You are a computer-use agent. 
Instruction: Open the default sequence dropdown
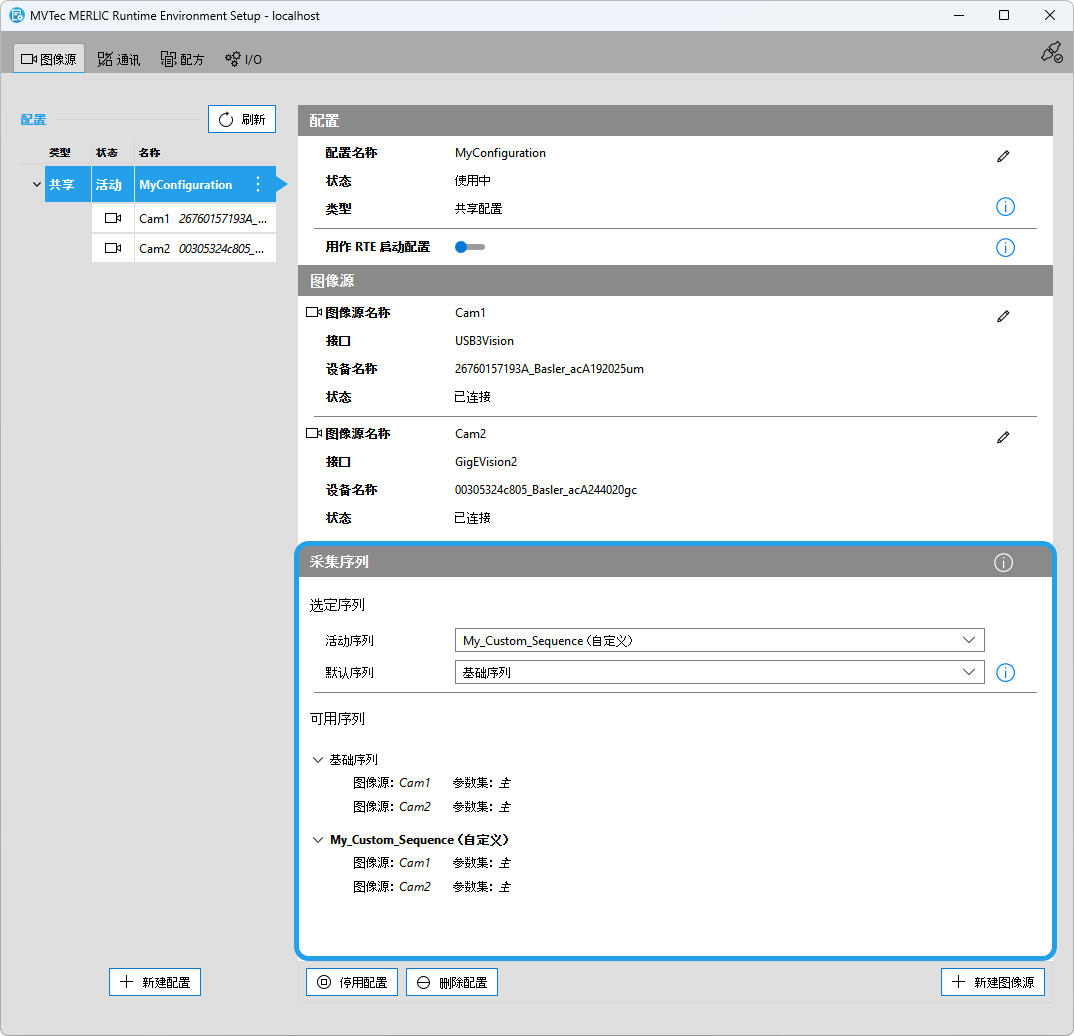[719, 672]
